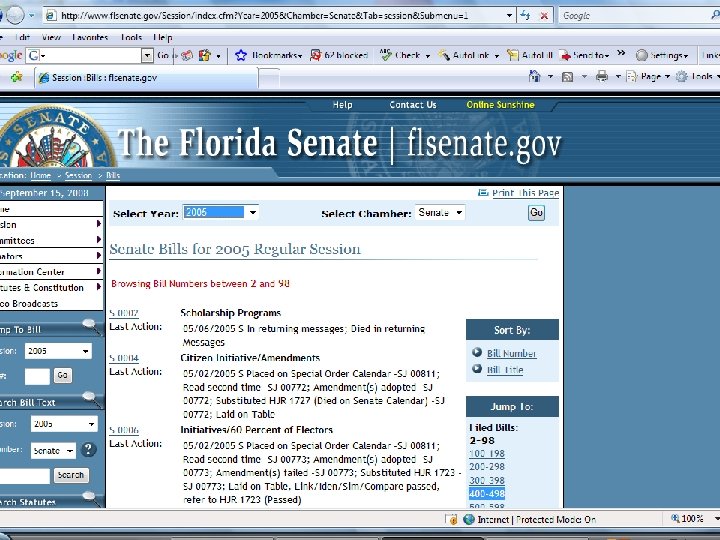The image size is (720, 540).
Task: Click the RSS feeds icon
Action: point(568,77)
